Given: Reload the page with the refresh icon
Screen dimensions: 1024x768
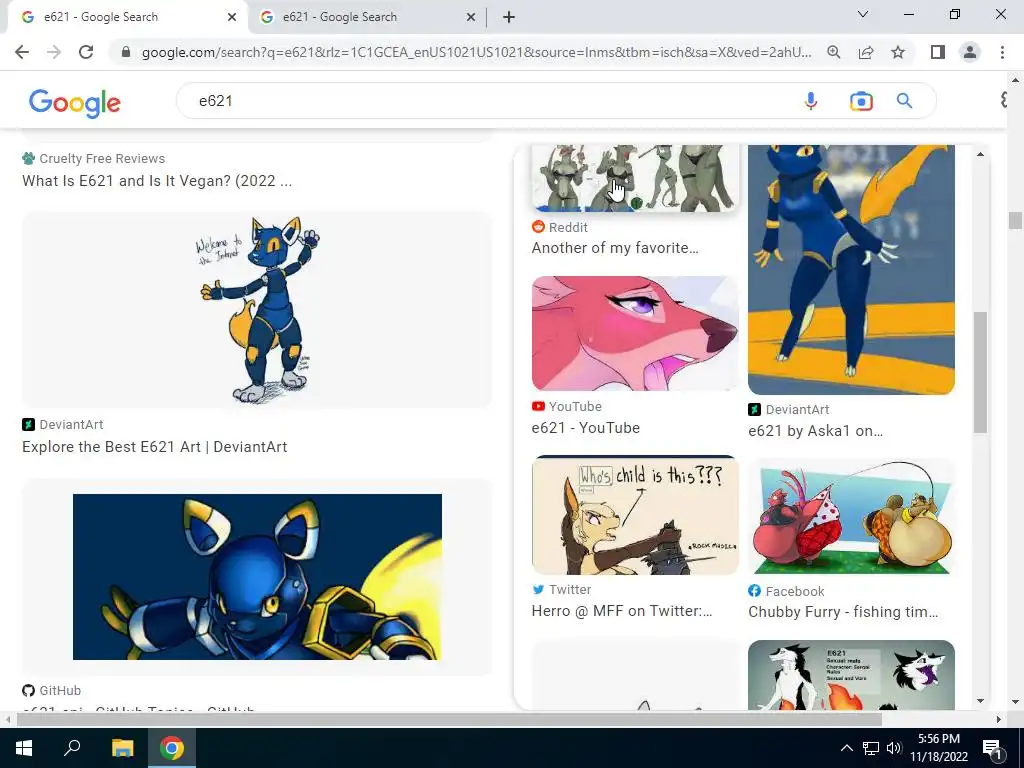Looking at the screenshot, I should click(x=86, y=52).
